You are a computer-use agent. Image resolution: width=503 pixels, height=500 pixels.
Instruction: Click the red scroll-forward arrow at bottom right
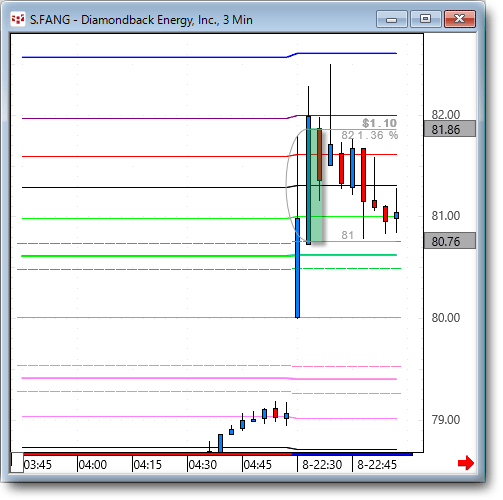[x=465, y=463]
